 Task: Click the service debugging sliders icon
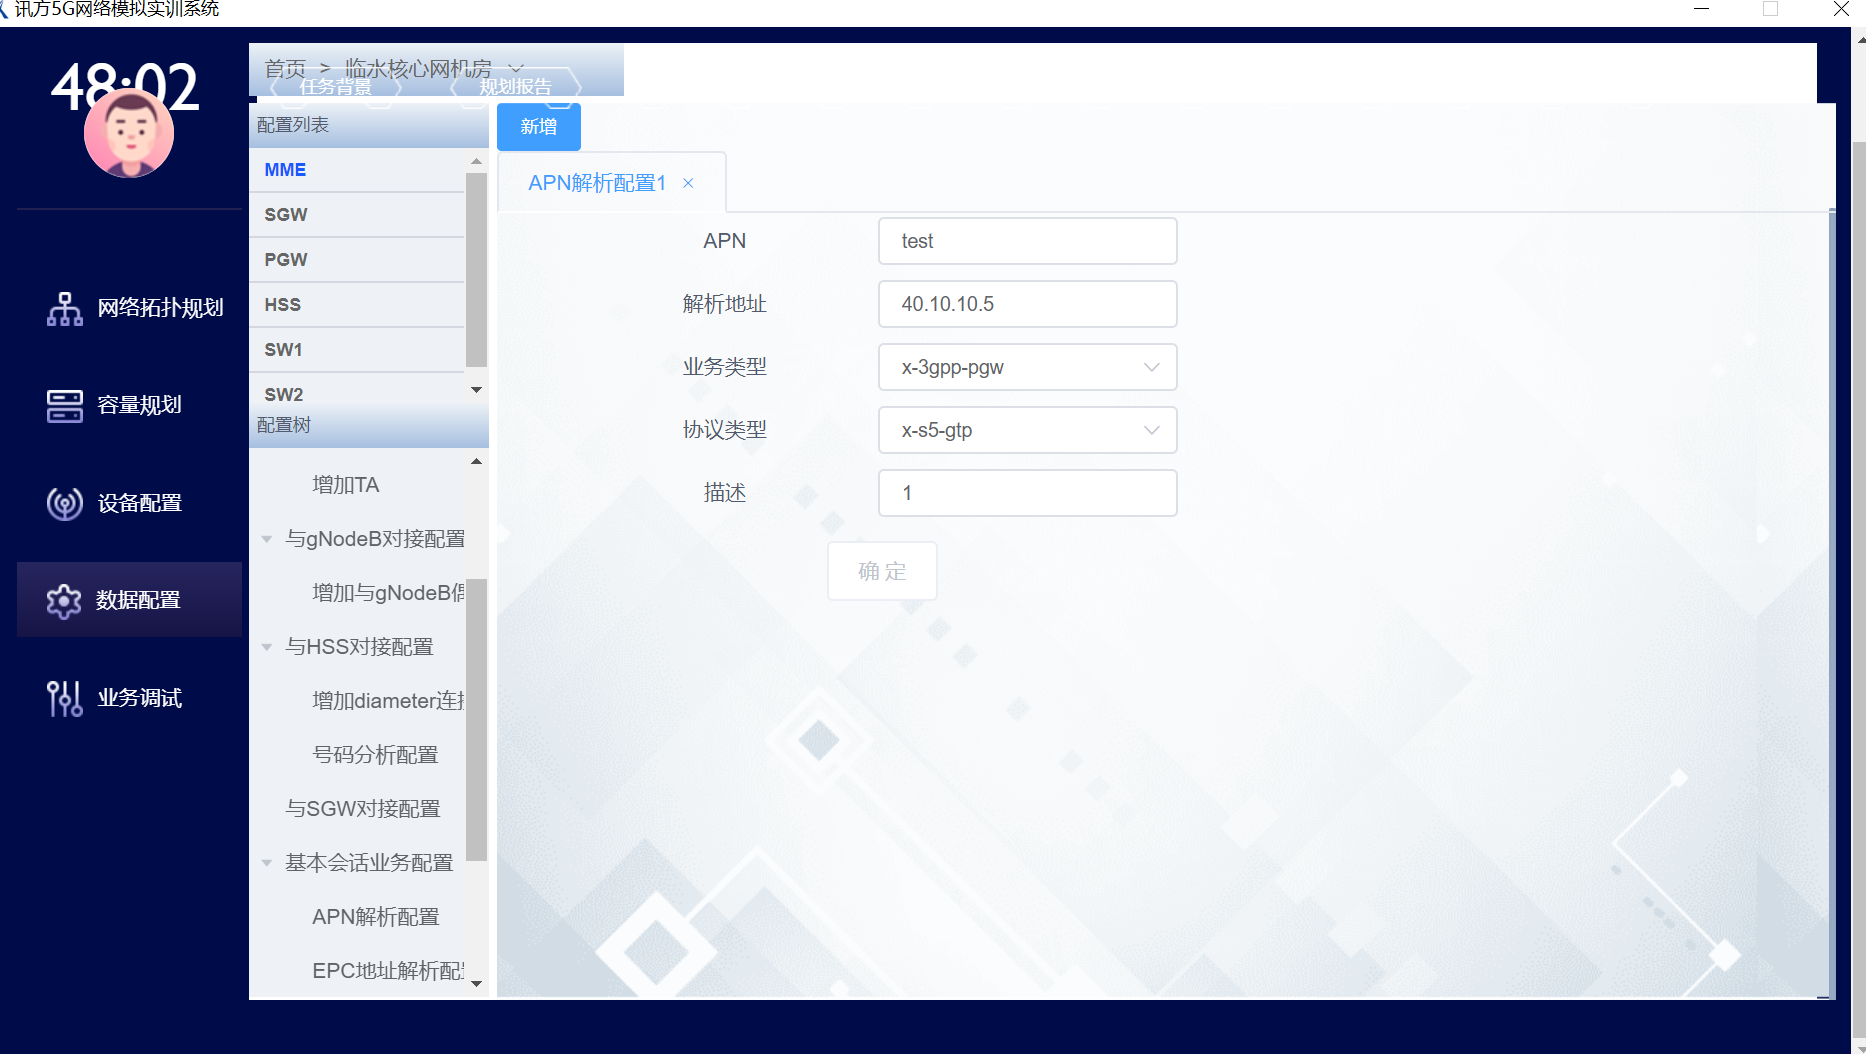point(65,698)
